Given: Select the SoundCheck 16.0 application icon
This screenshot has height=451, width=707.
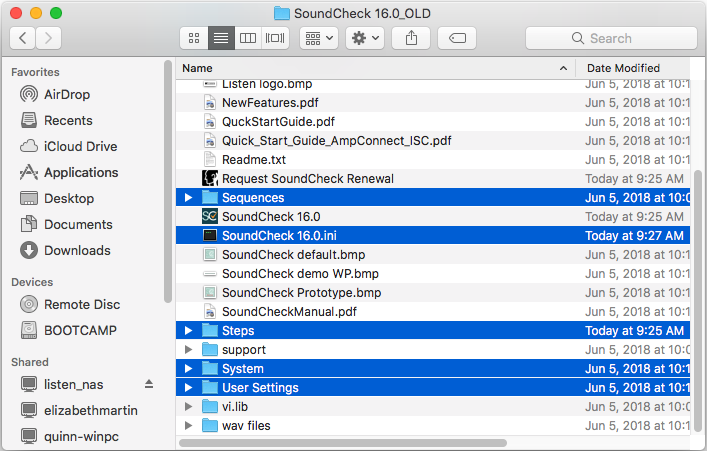Looking at the screenshot, I should 210,216.
